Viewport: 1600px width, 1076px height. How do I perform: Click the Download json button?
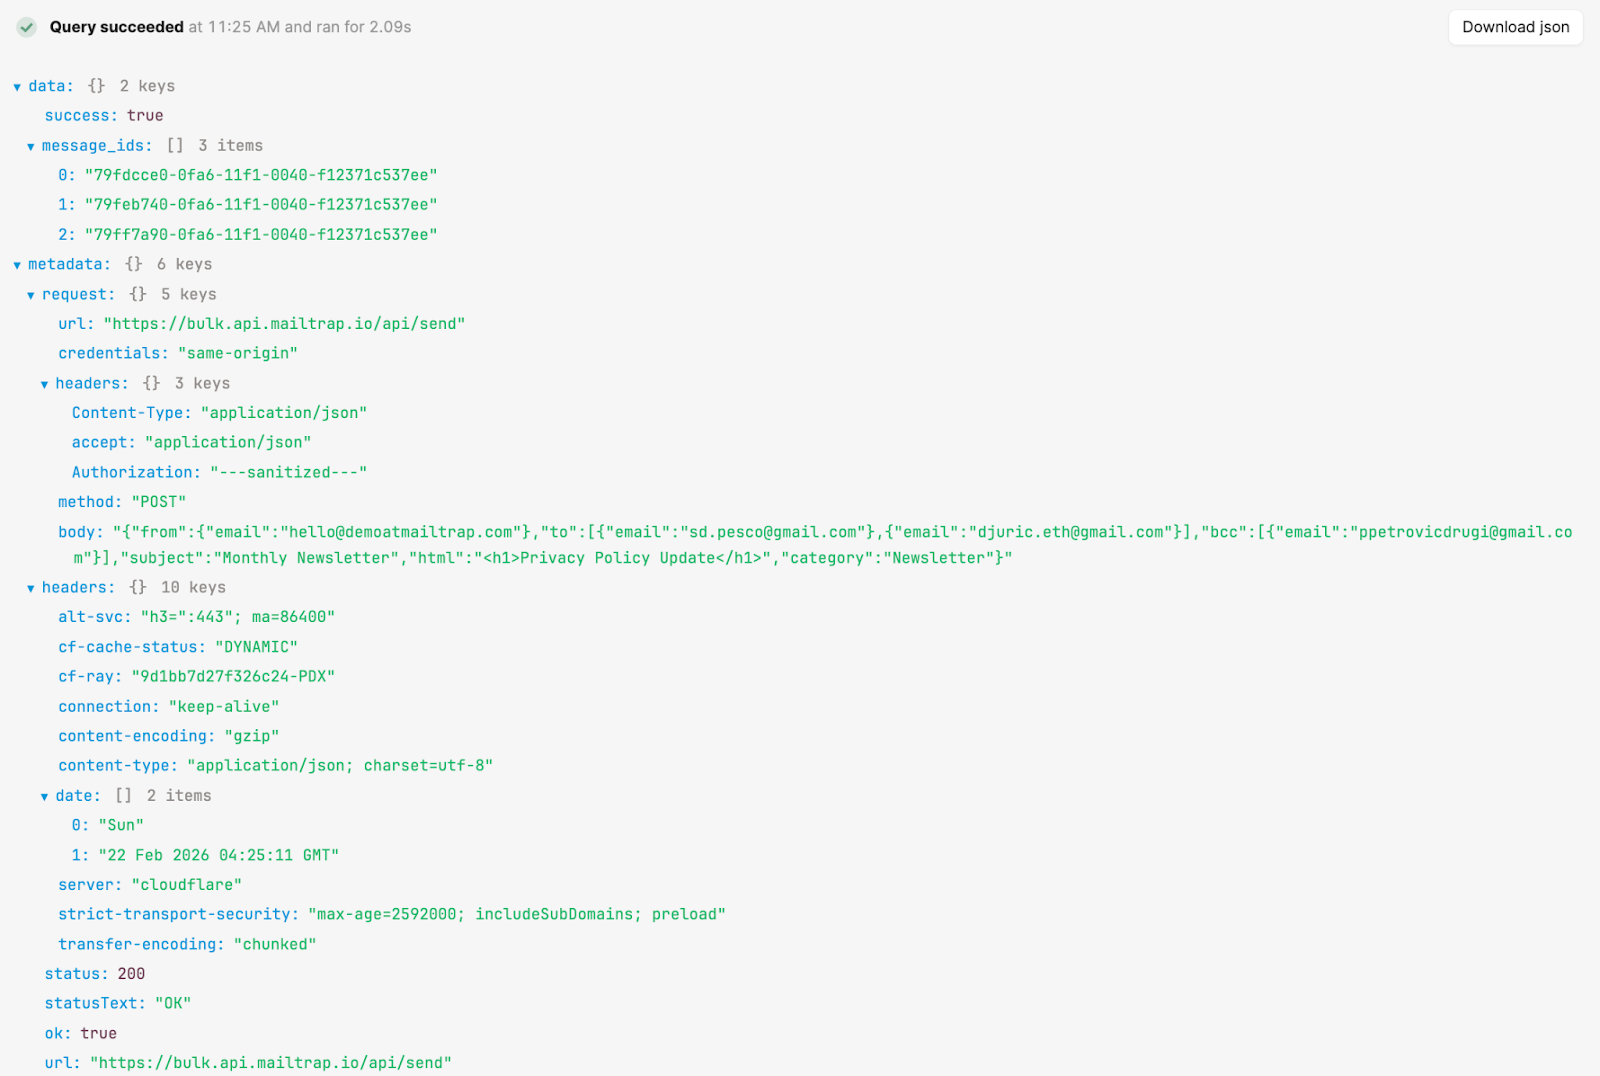(x=1515, y=27)
